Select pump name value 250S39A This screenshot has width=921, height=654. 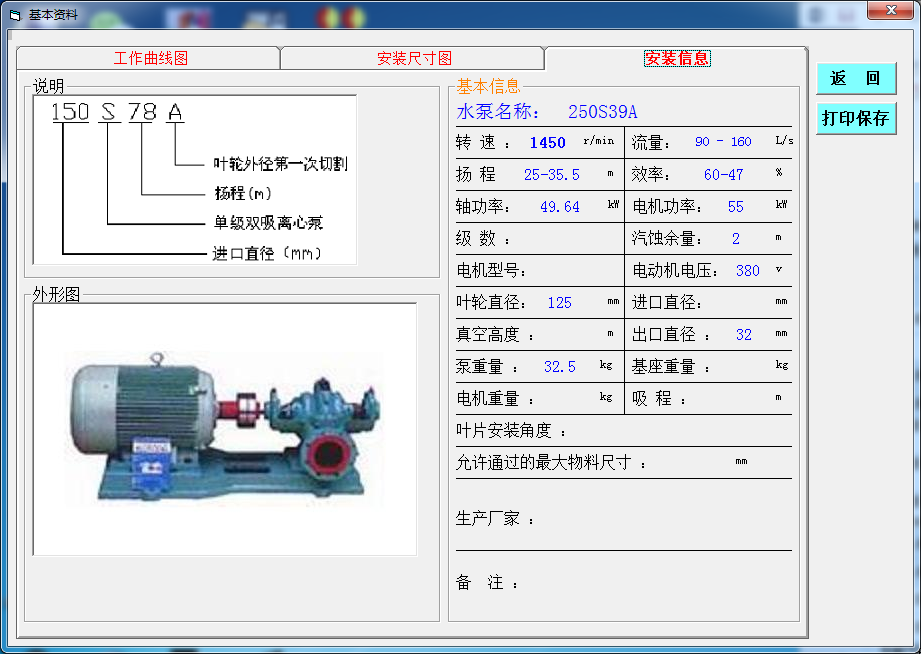click(602, 112)
